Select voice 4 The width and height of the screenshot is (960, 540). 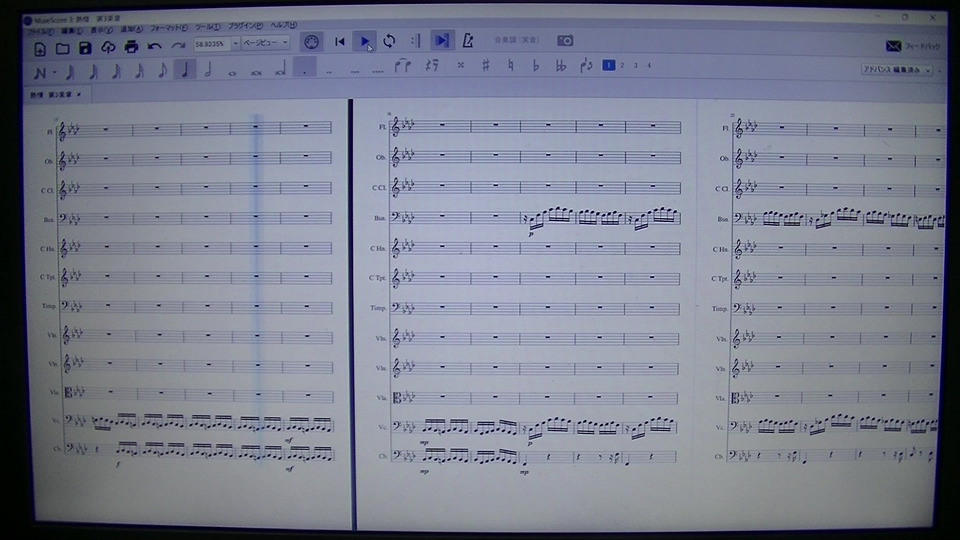tap(649, 65)
